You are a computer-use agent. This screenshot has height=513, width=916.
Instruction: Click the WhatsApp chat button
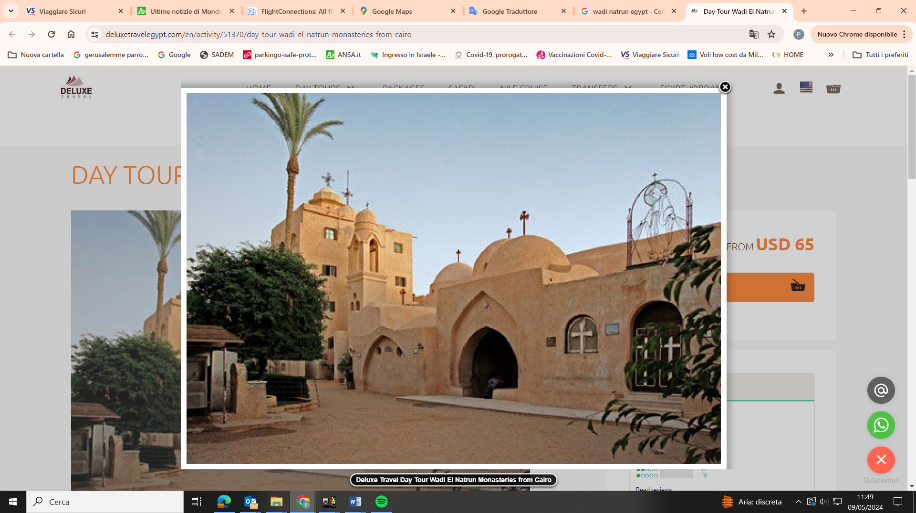click(x=880, y=425)
